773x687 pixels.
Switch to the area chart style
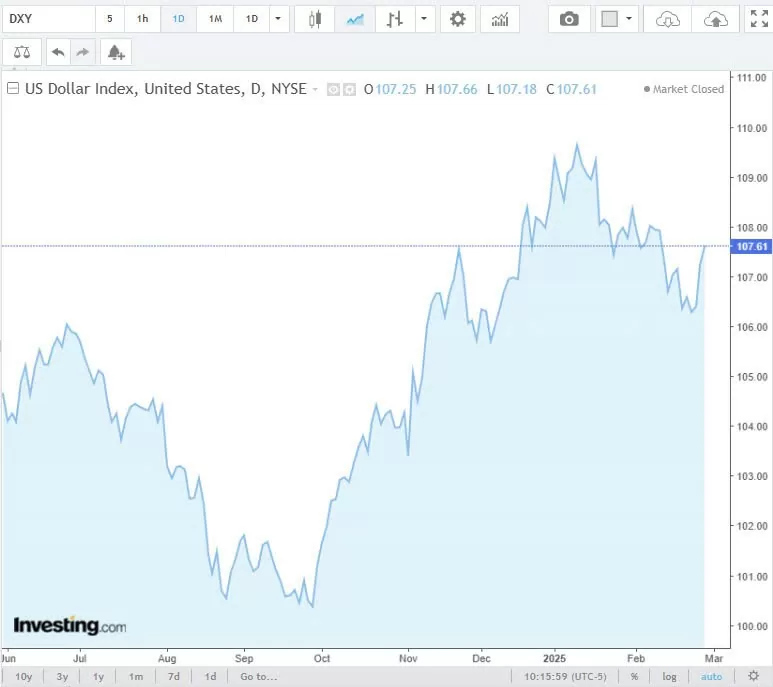[x=354, y=19]
